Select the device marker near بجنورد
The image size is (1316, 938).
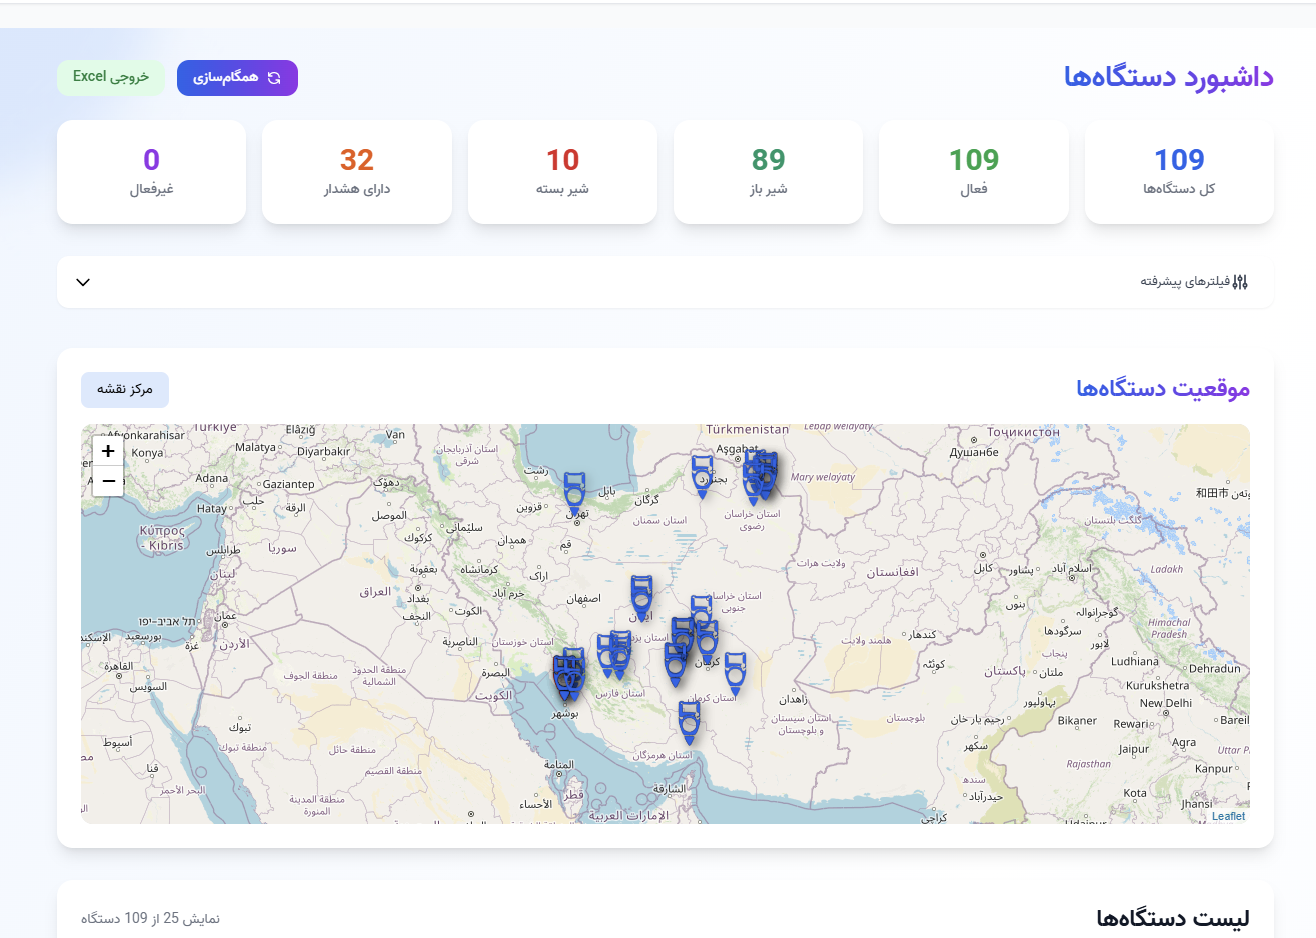click(703, 474)
